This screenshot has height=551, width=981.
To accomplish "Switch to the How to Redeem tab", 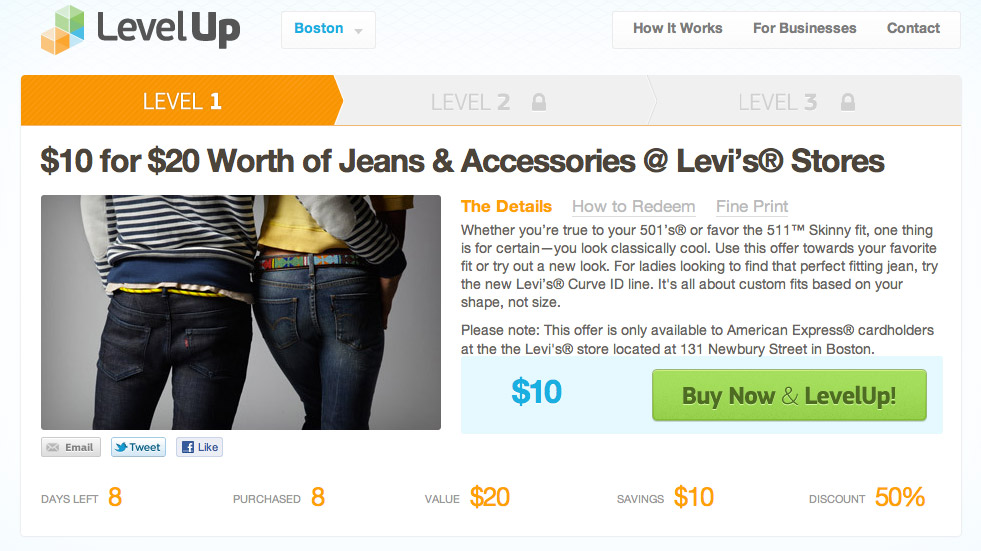I will pos(633,206).
